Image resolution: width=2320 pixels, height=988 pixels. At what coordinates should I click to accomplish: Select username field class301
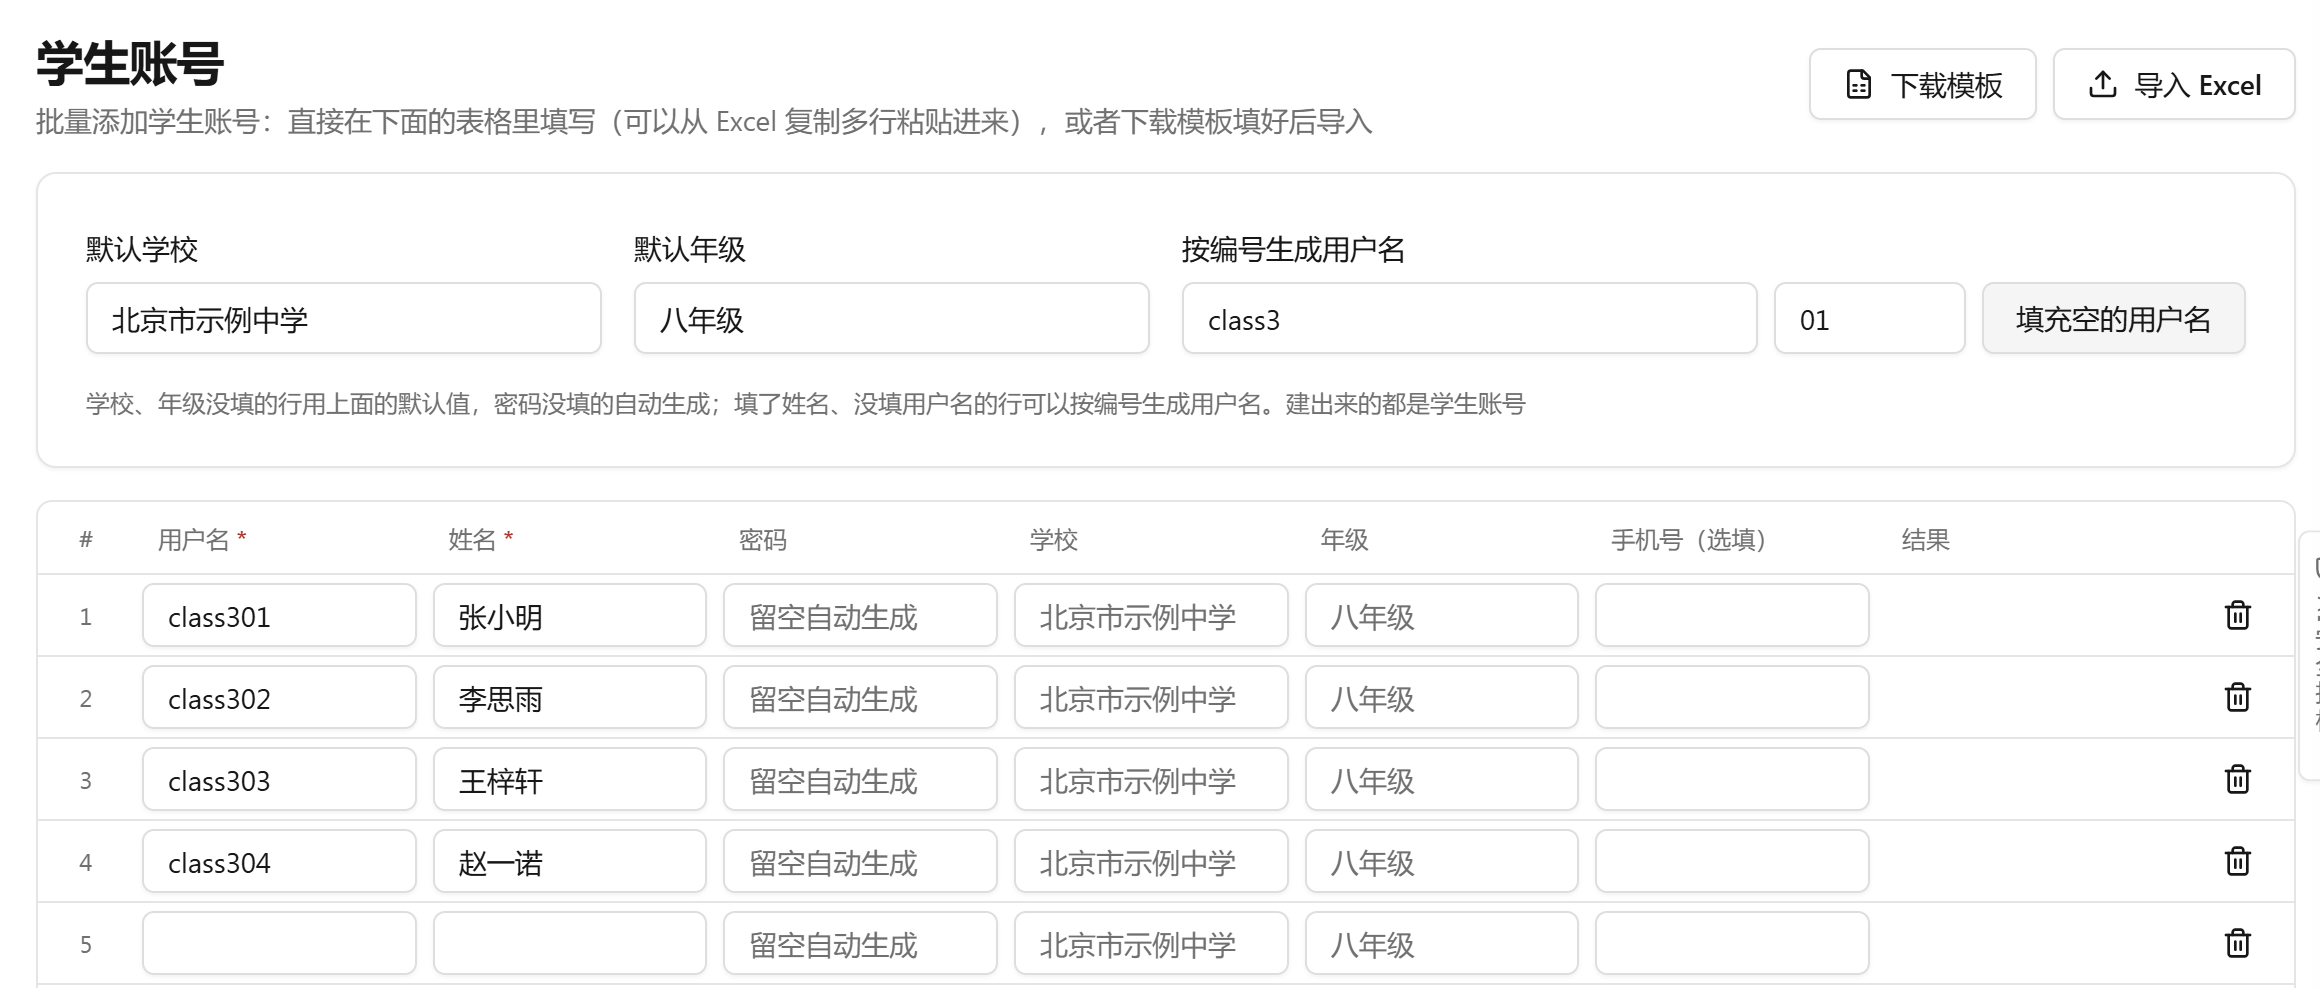point(279,615)
